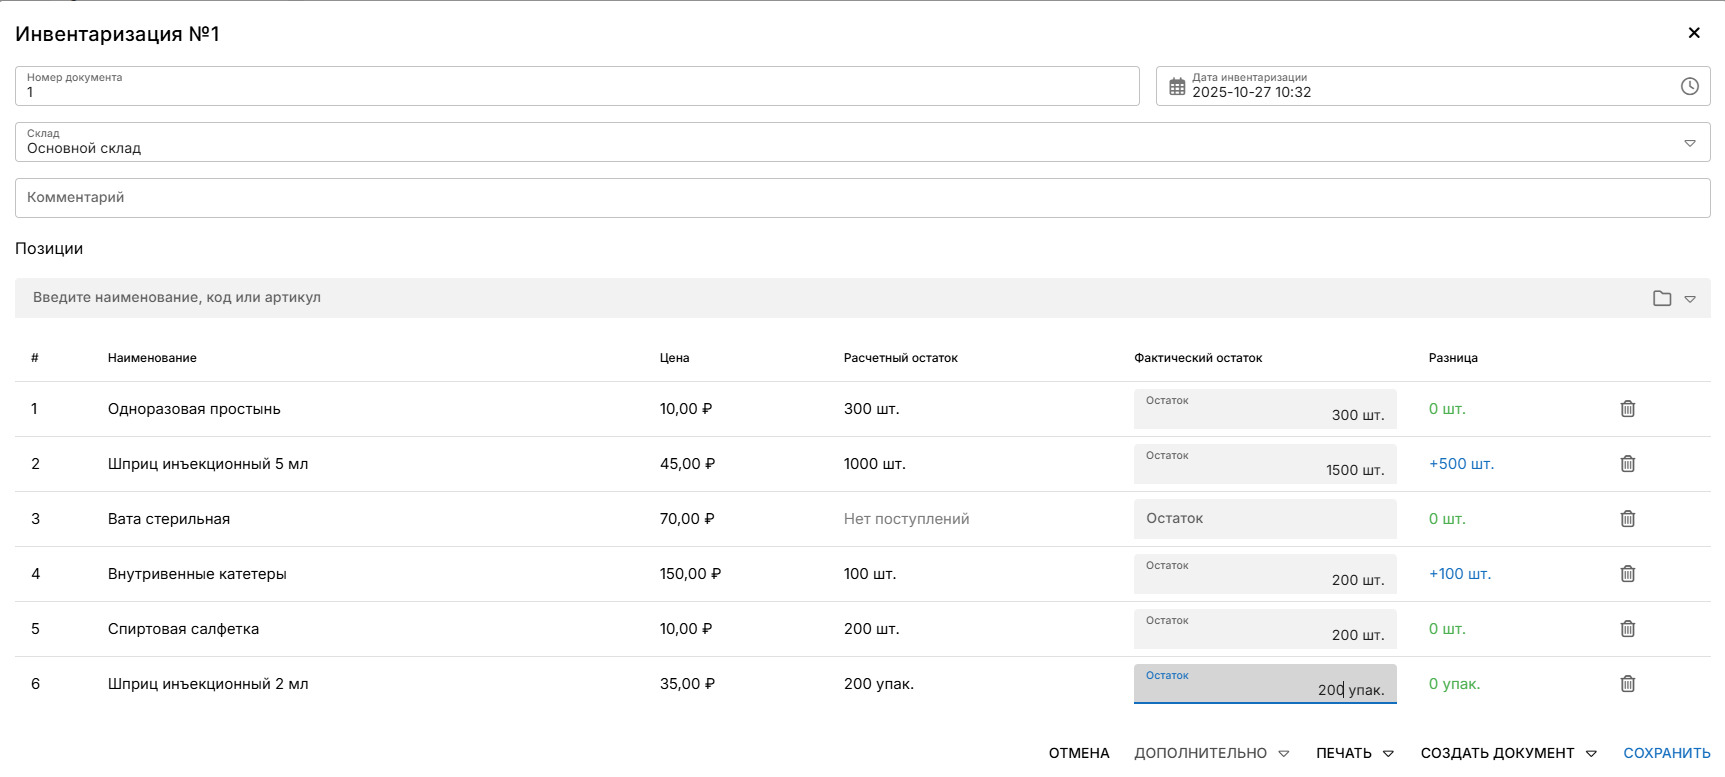Viewport: 1725px width, 777px height.
Task: Click the product search field in Позиции
Action: pos(830,298)
